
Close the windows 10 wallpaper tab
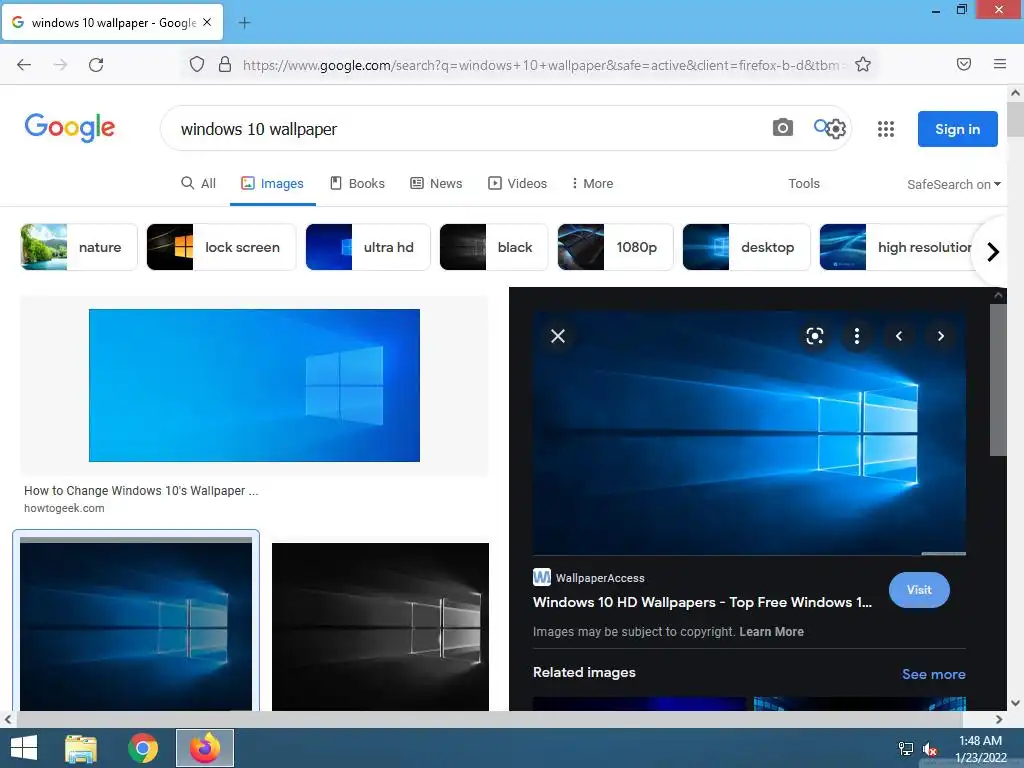point(207,22)
